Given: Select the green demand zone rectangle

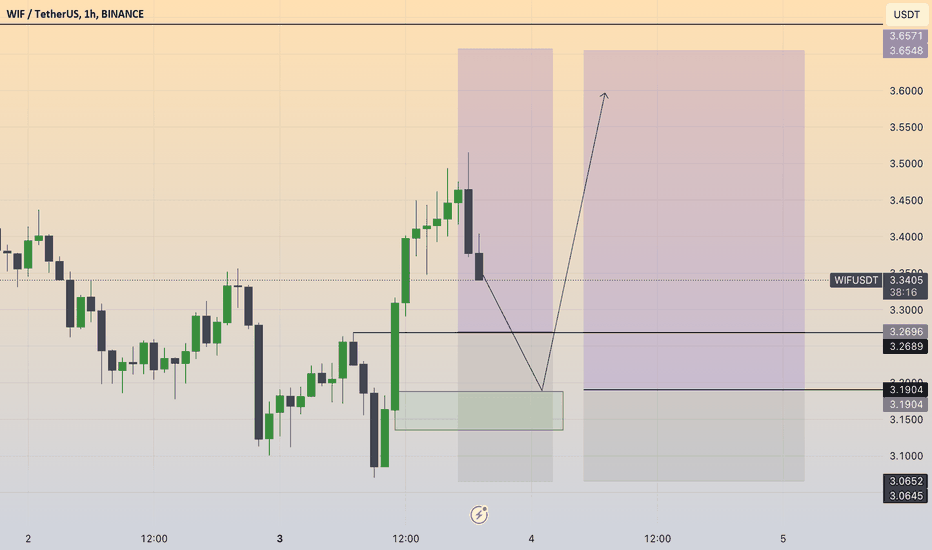Looking at the screenshot, I should [x=479, y=411].
